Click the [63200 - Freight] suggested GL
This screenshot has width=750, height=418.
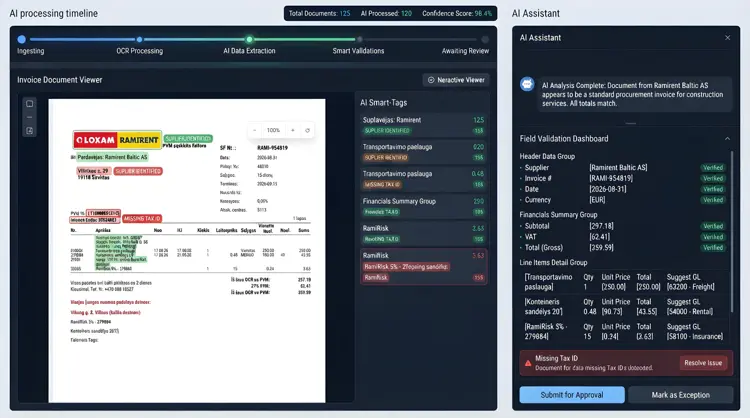pyautogui.click(x=691, y=287)
